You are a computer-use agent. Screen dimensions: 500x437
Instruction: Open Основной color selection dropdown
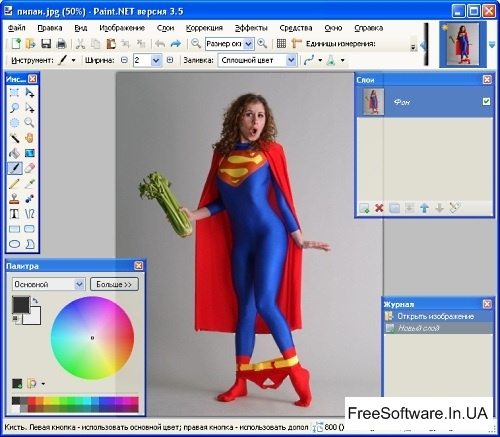[x=49, y=284]
